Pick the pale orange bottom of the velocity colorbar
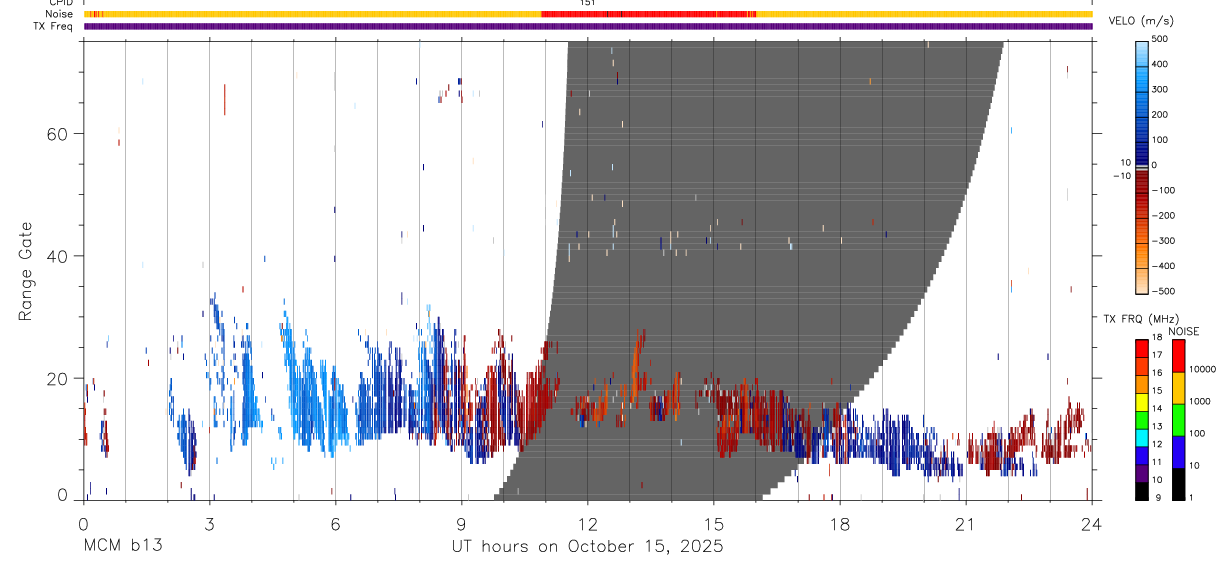Image resolution: width=1228 pixels, height=567 pixels. click(x=1142, y=283)
